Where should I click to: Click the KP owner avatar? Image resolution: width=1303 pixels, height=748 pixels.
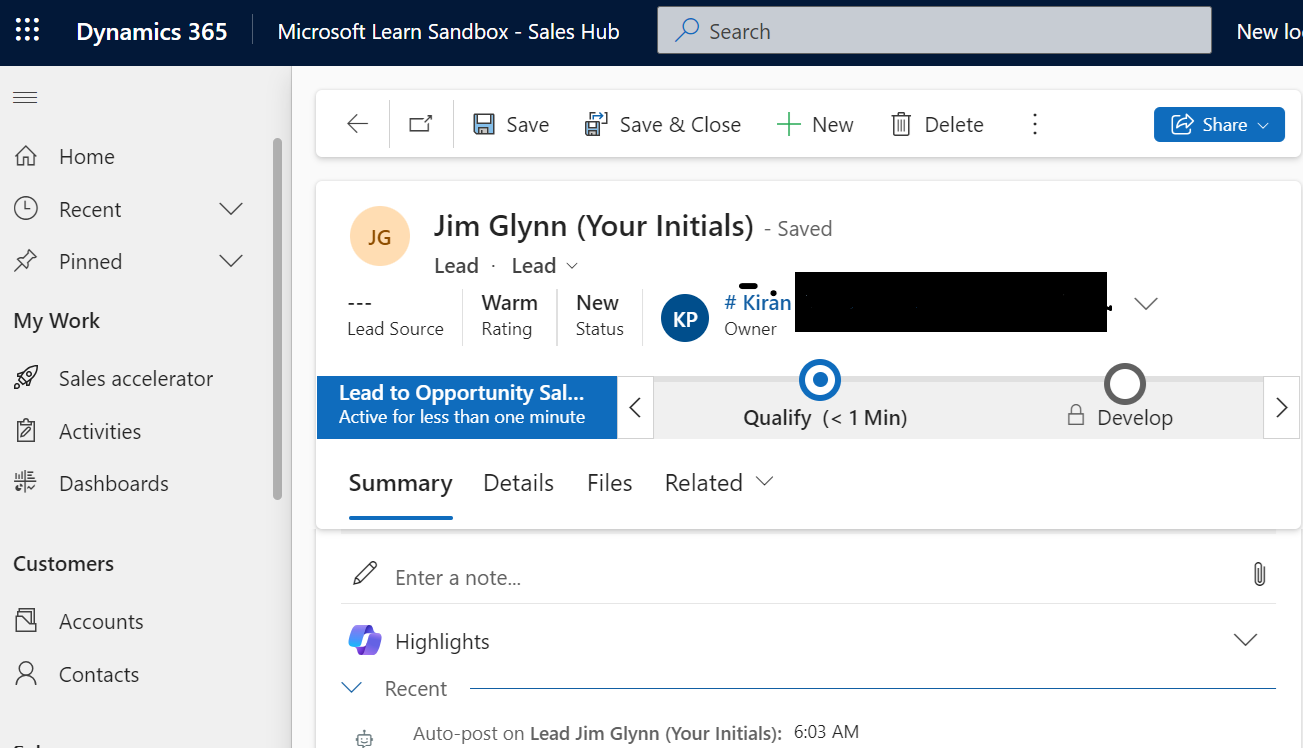point(685,319)
